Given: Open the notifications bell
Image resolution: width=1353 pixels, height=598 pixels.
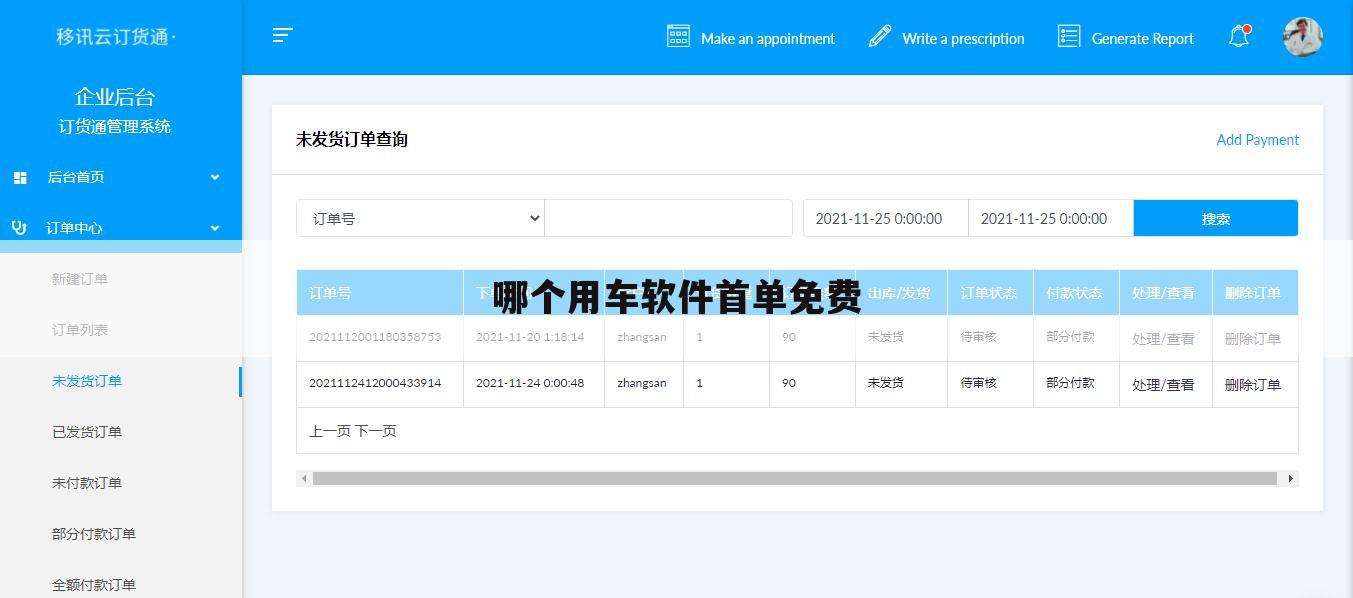Looking at the screenshot, I should (1239, 37).
